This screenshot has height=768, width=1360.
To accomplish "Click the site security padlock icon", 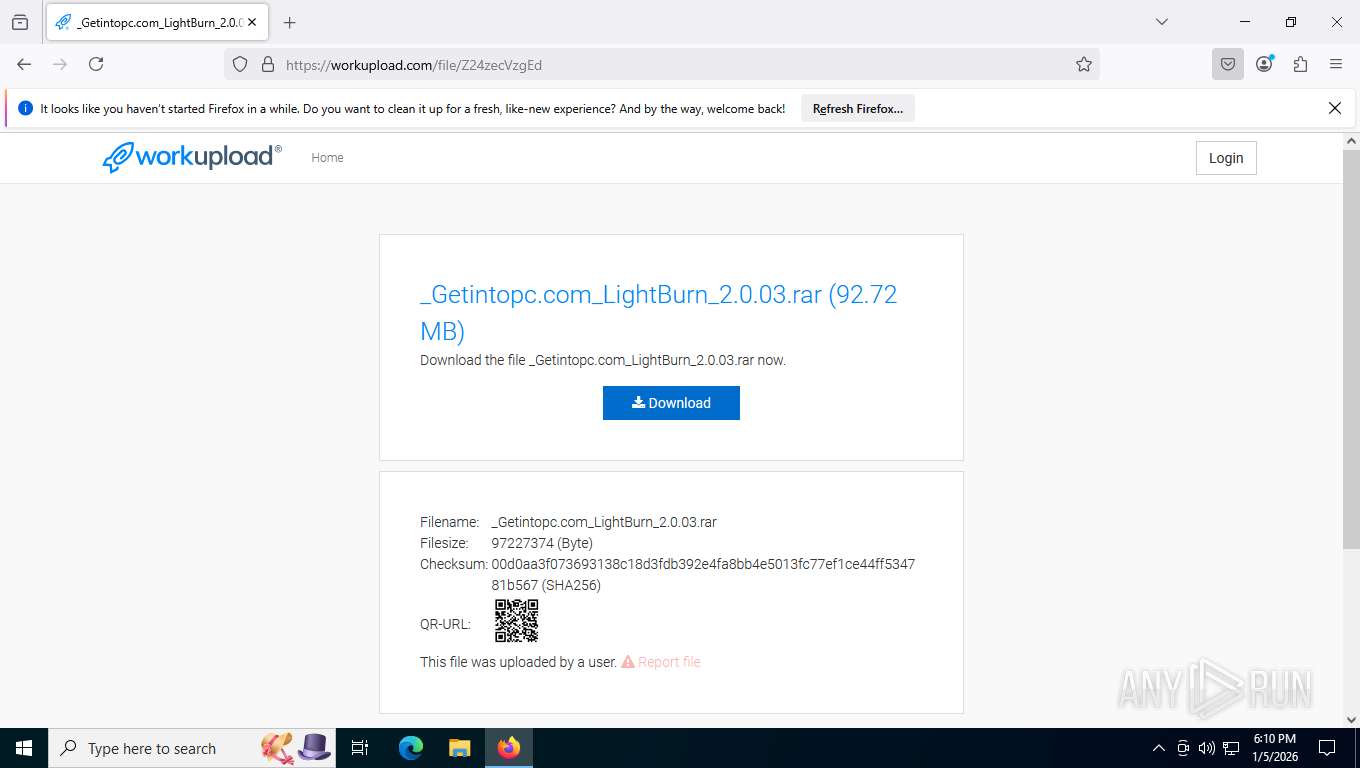I will pos(267,64).
